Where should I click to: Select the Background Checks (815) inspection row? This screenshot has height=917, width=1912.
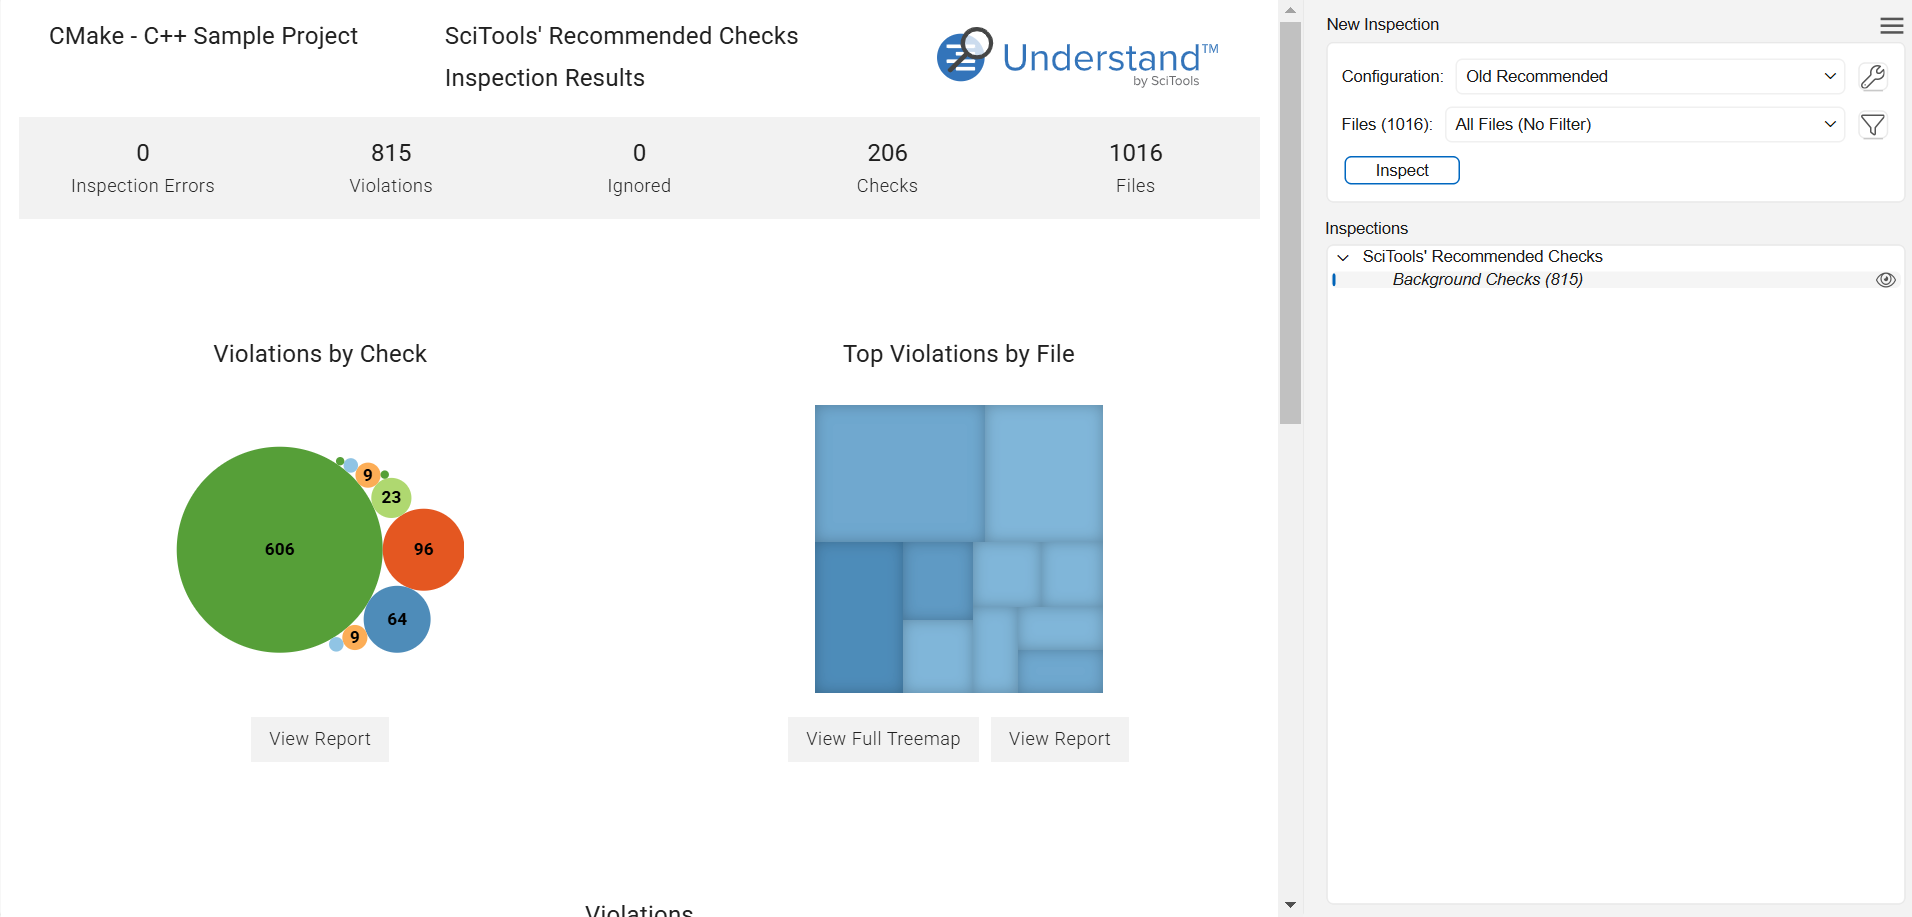(1614, 280)
